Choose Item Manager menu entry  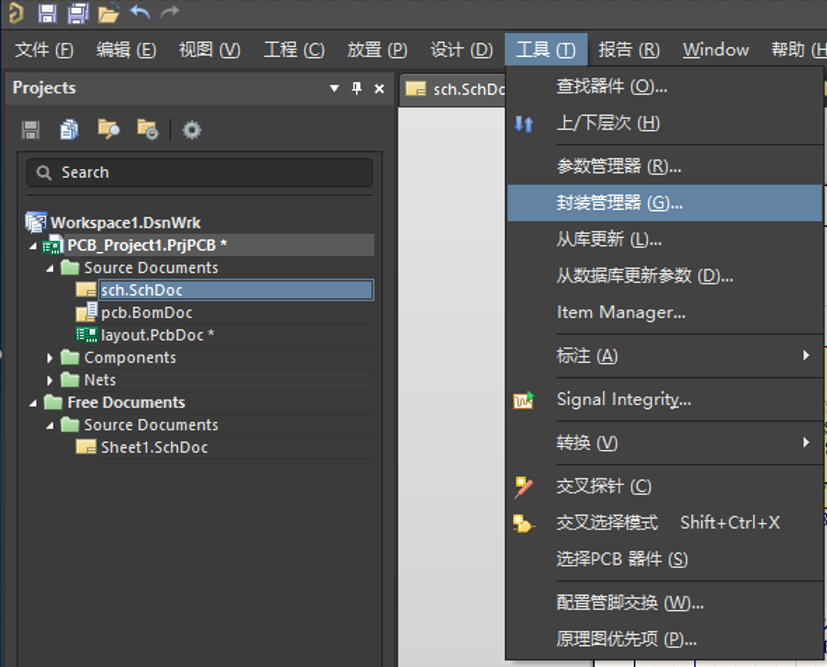coord(665,312)
